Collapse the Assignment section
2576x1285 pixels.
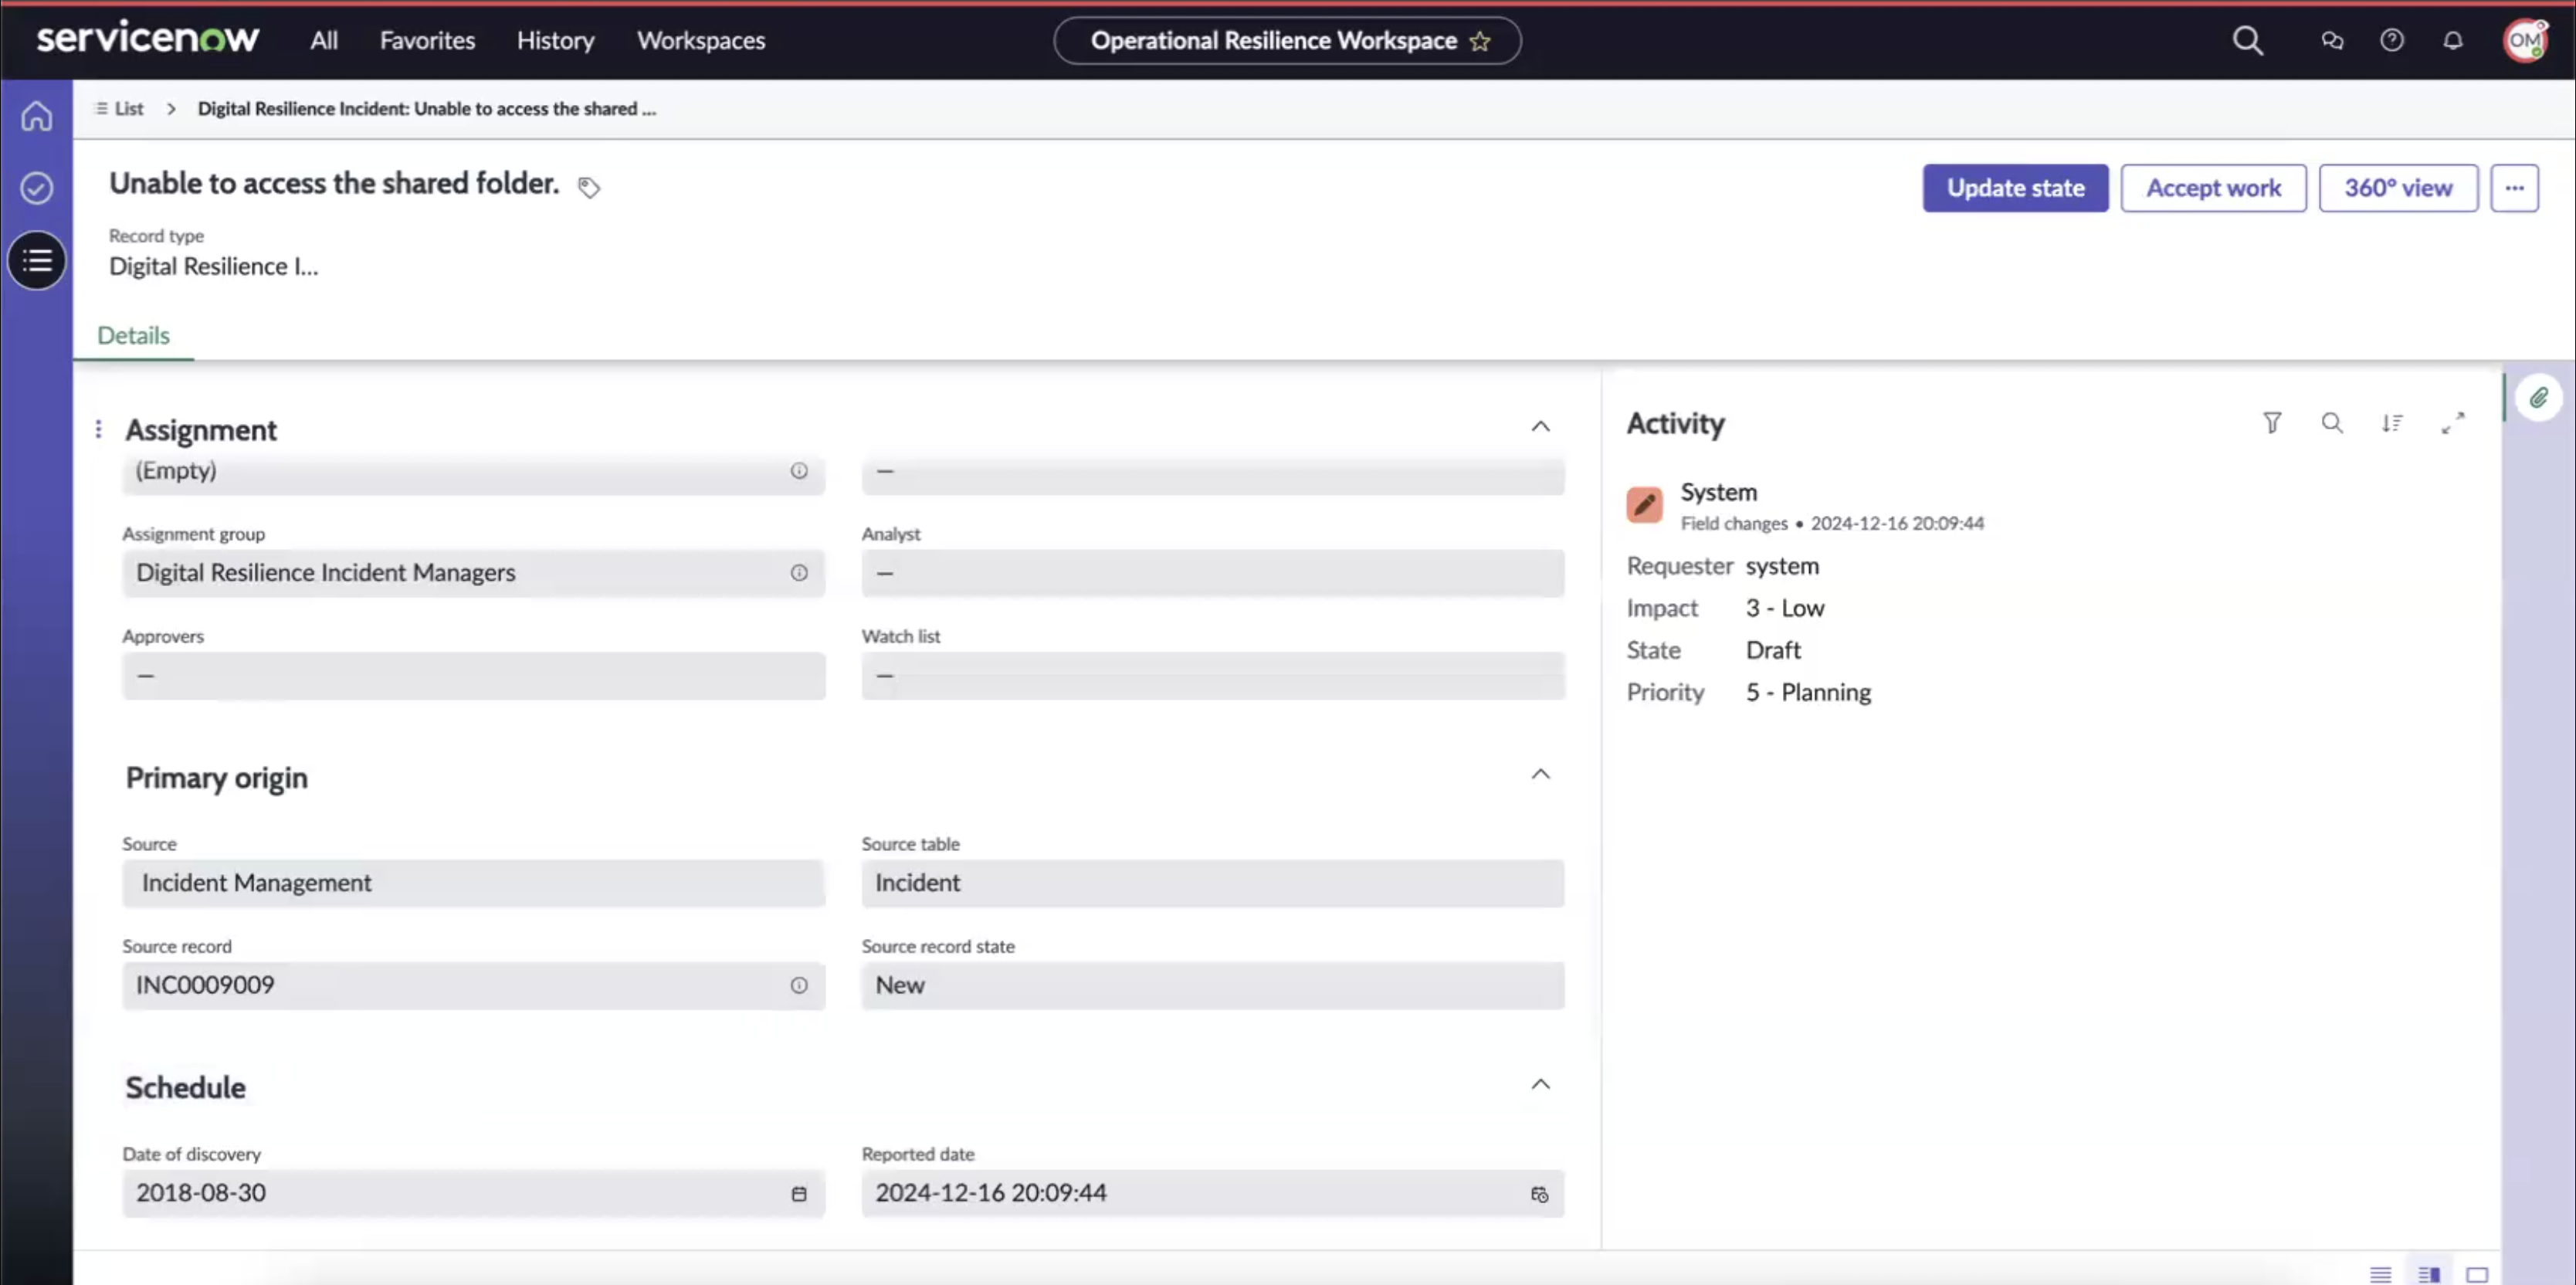[1540, 427]
